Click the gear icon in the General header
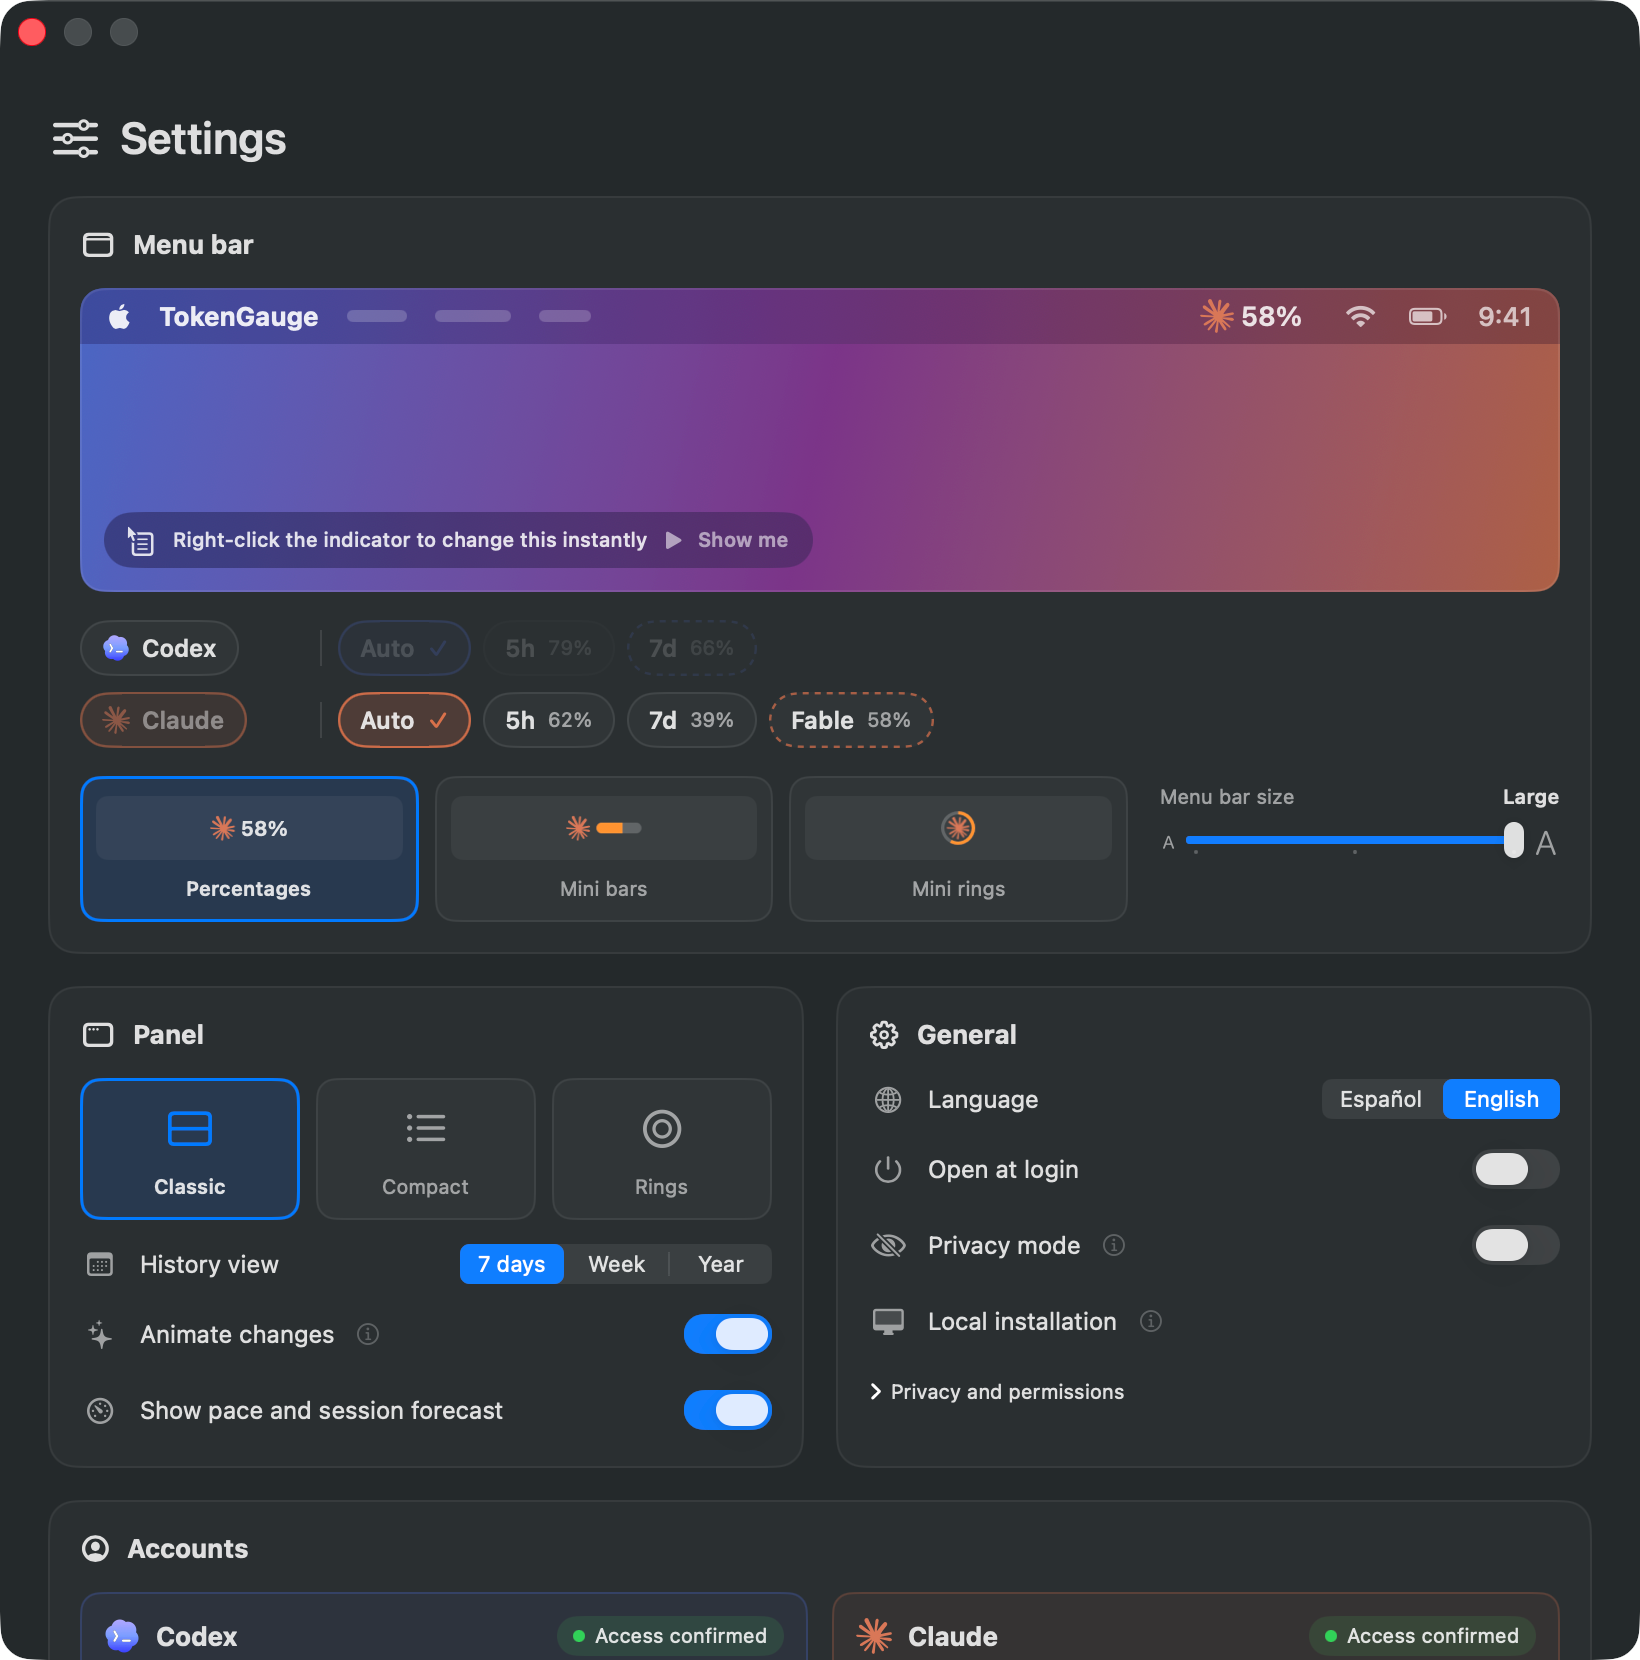The height and width of the screenshot is (1660, 1640). click(x=884, y=1035)
